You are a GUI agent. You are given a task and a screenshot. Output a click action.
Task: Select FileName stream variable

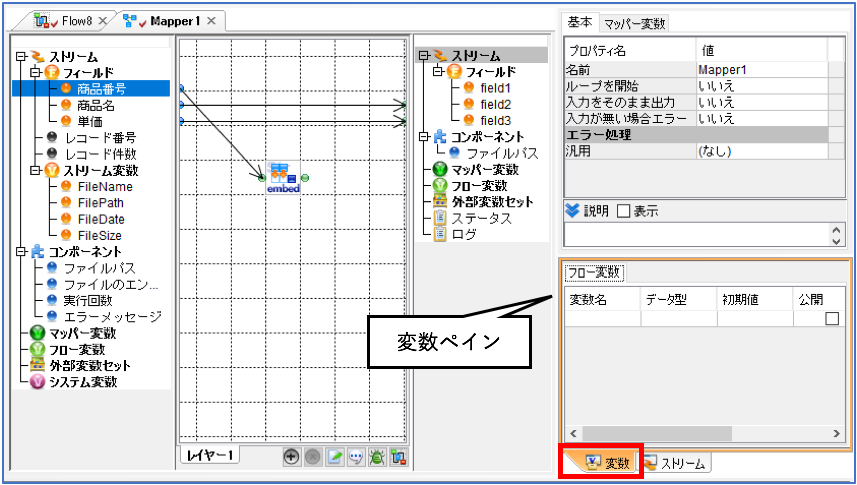(105, 186)
